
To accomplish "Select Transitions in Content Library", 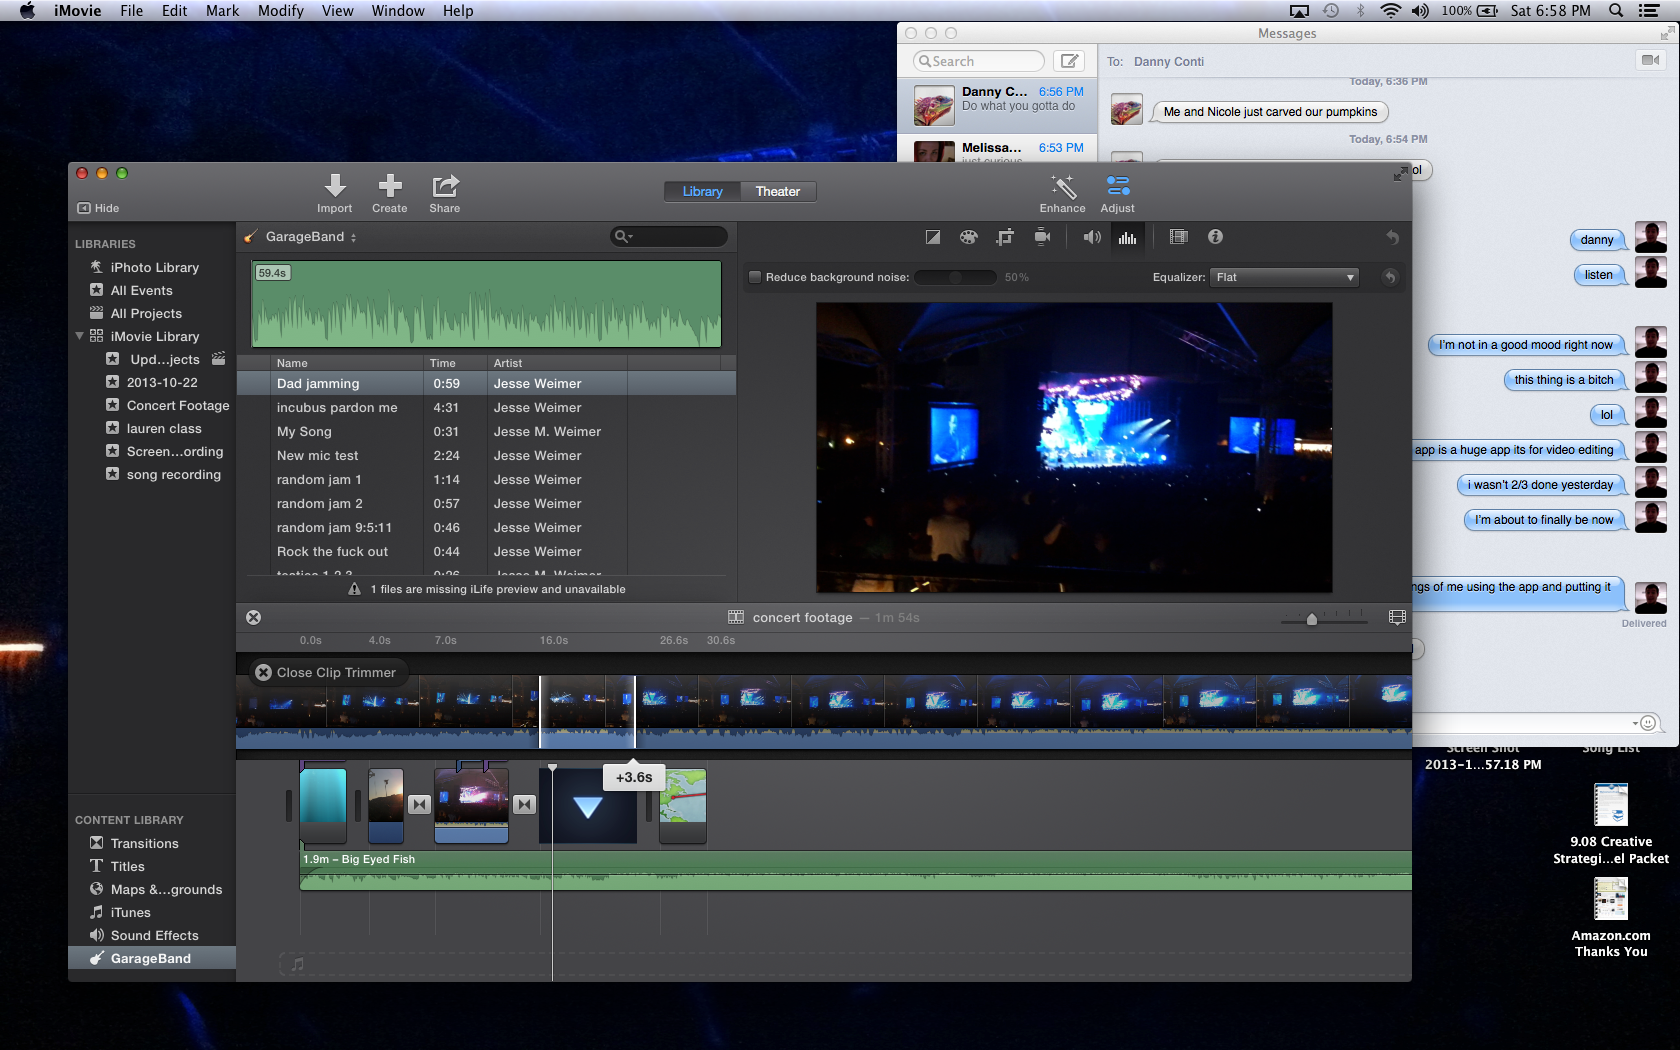I will (x=144, y=844).
